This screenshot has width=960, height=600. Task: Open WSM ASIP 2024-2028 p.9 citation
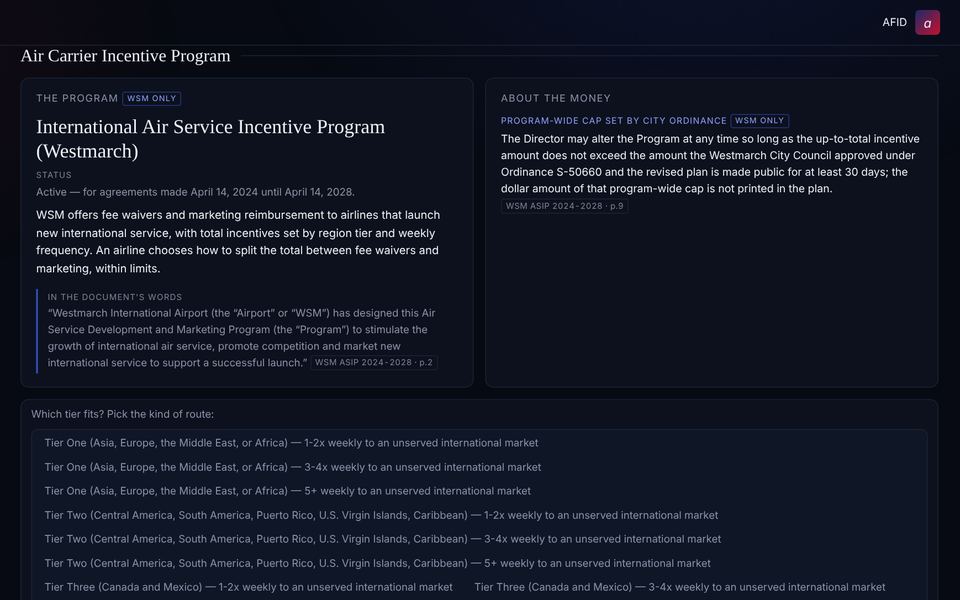point(564,206)
